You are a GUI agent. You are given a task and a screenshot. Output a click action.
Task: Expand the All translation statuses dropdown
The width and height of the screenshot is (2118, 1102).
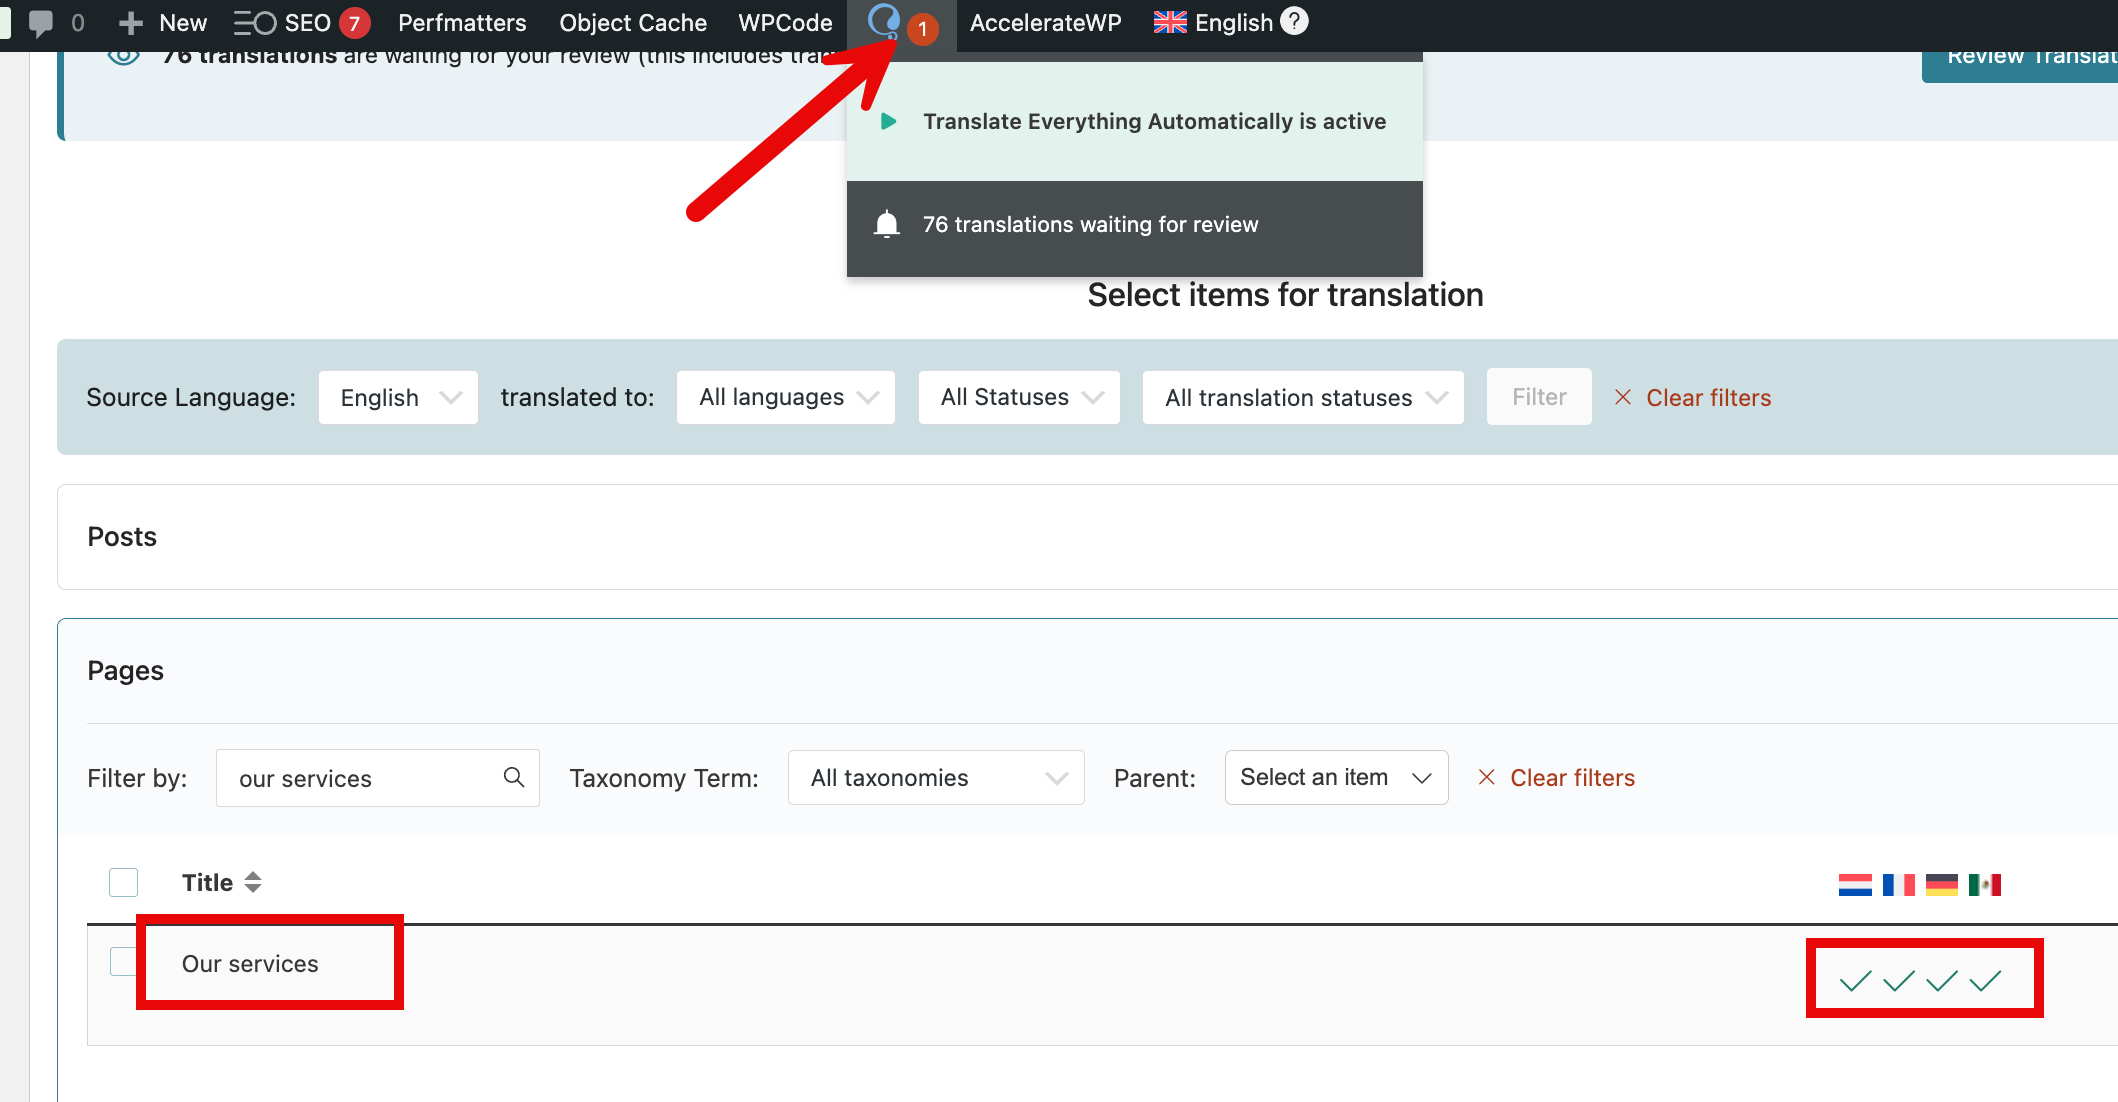coord(1303,398)
